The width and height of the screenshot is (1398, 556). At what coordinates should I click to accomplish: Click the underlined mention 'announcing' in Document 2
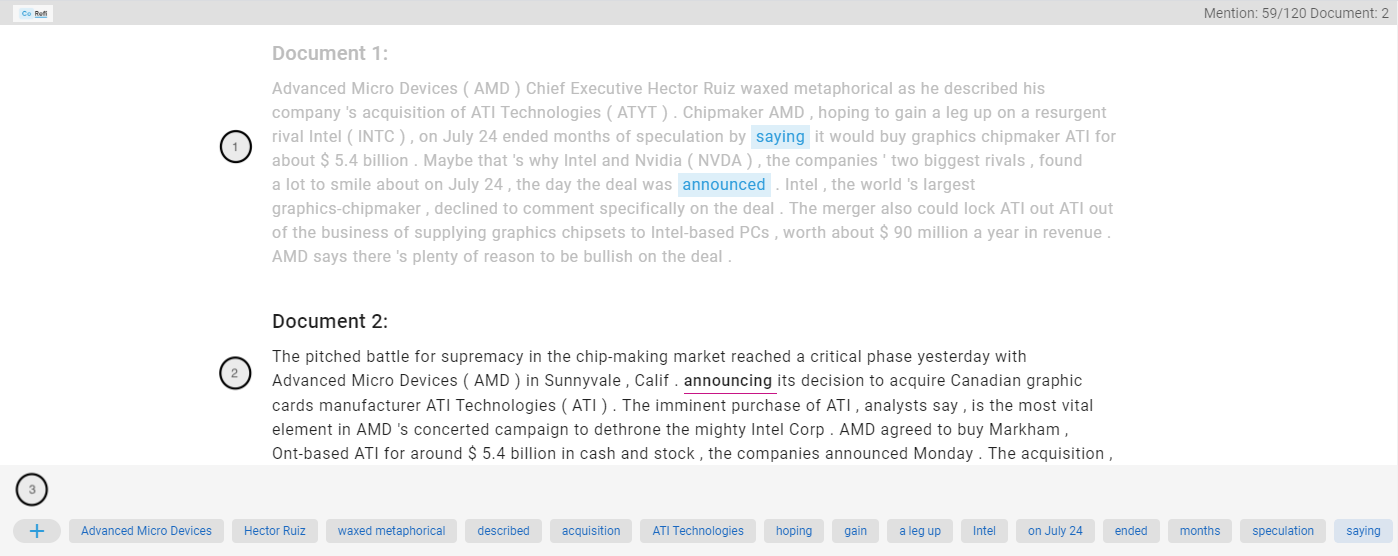(x=728, y=381)
